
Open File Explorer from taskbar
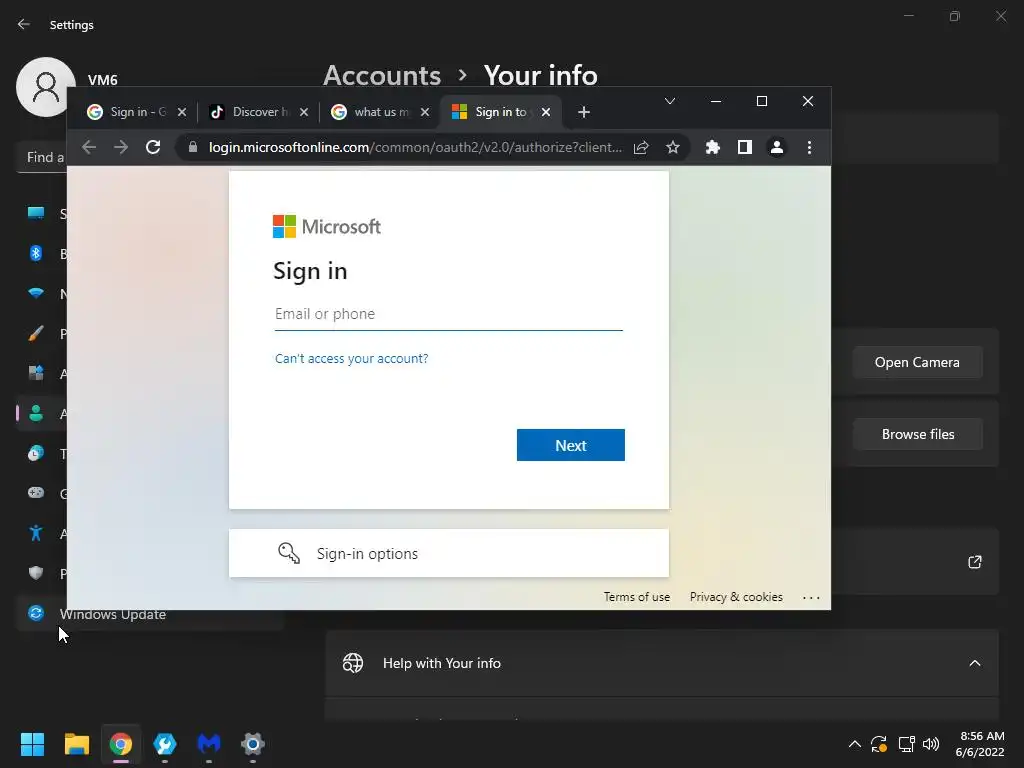[76, 744]
